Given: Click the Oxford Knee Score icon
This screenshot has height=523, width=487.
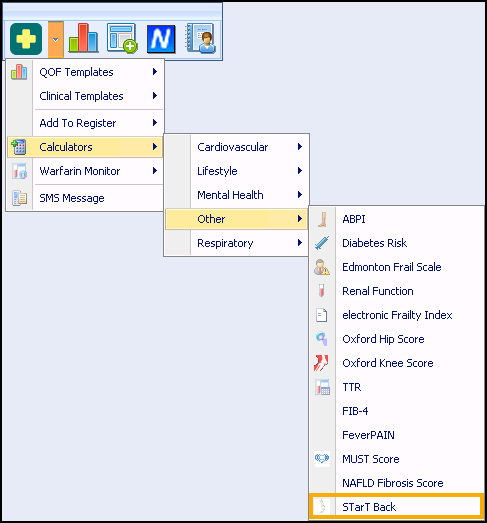Looking at the screenshot, I should click(x=322, y=363).
